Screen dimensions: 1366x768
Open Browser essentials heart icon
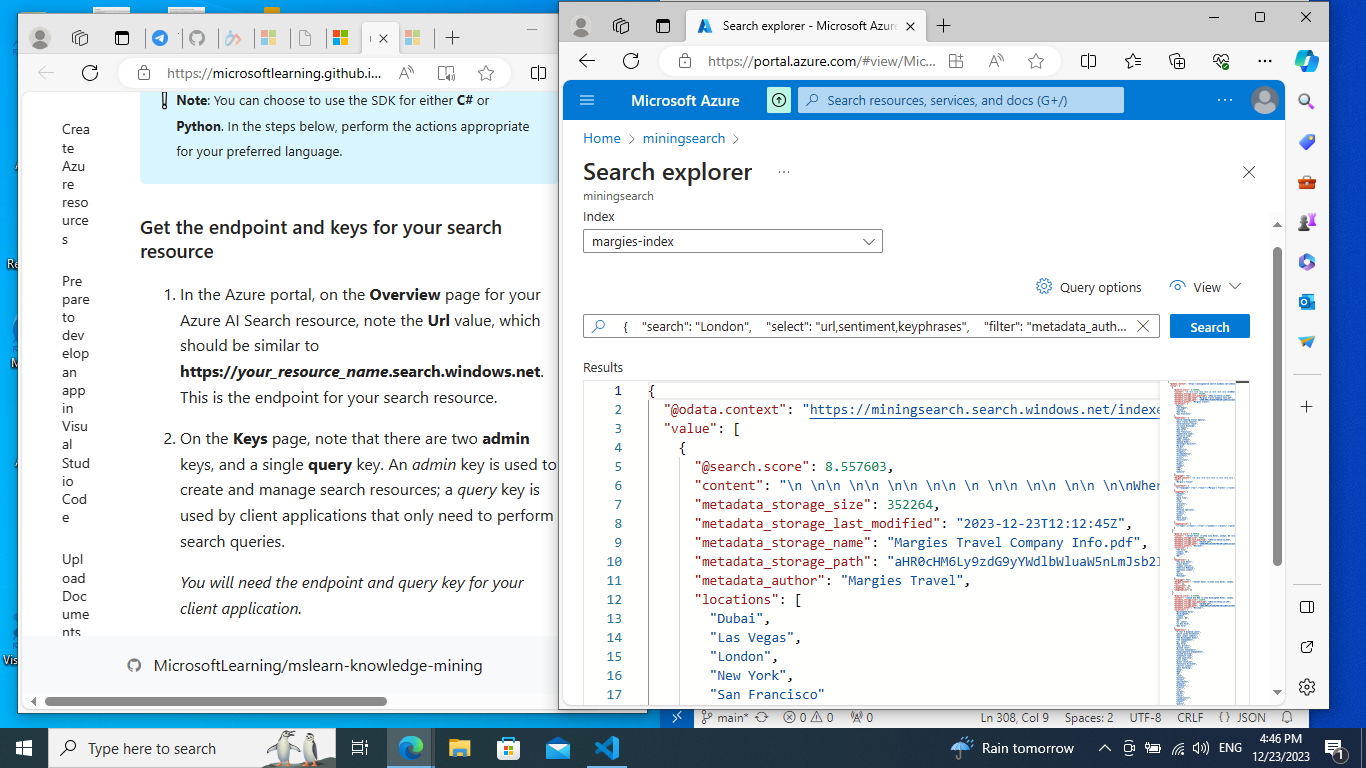pyautogui.click(x=1221, y=61)
